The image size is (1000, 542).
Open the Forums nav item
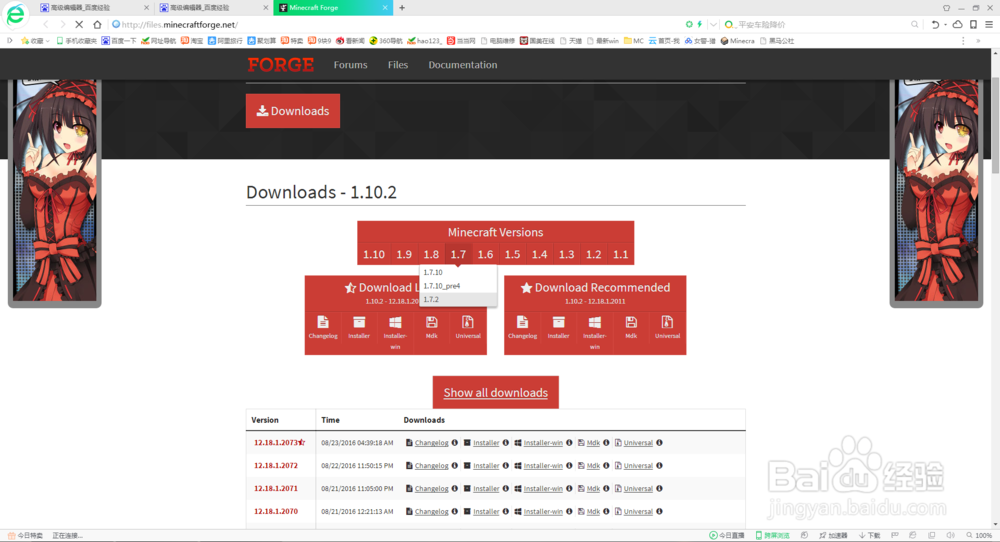350,64
